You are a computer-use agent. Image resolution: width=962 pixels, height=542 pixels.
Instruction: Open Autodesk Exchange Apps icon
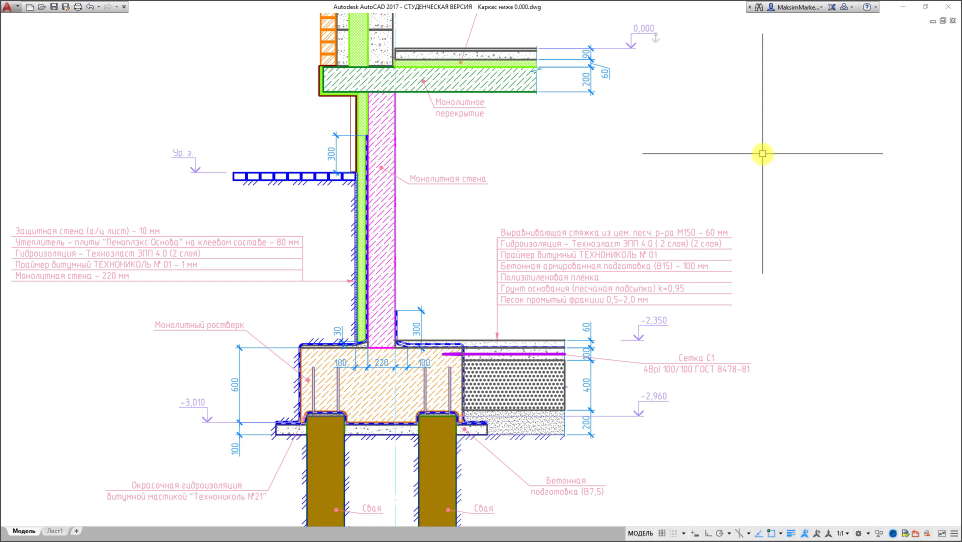click(x=832, y=7)
